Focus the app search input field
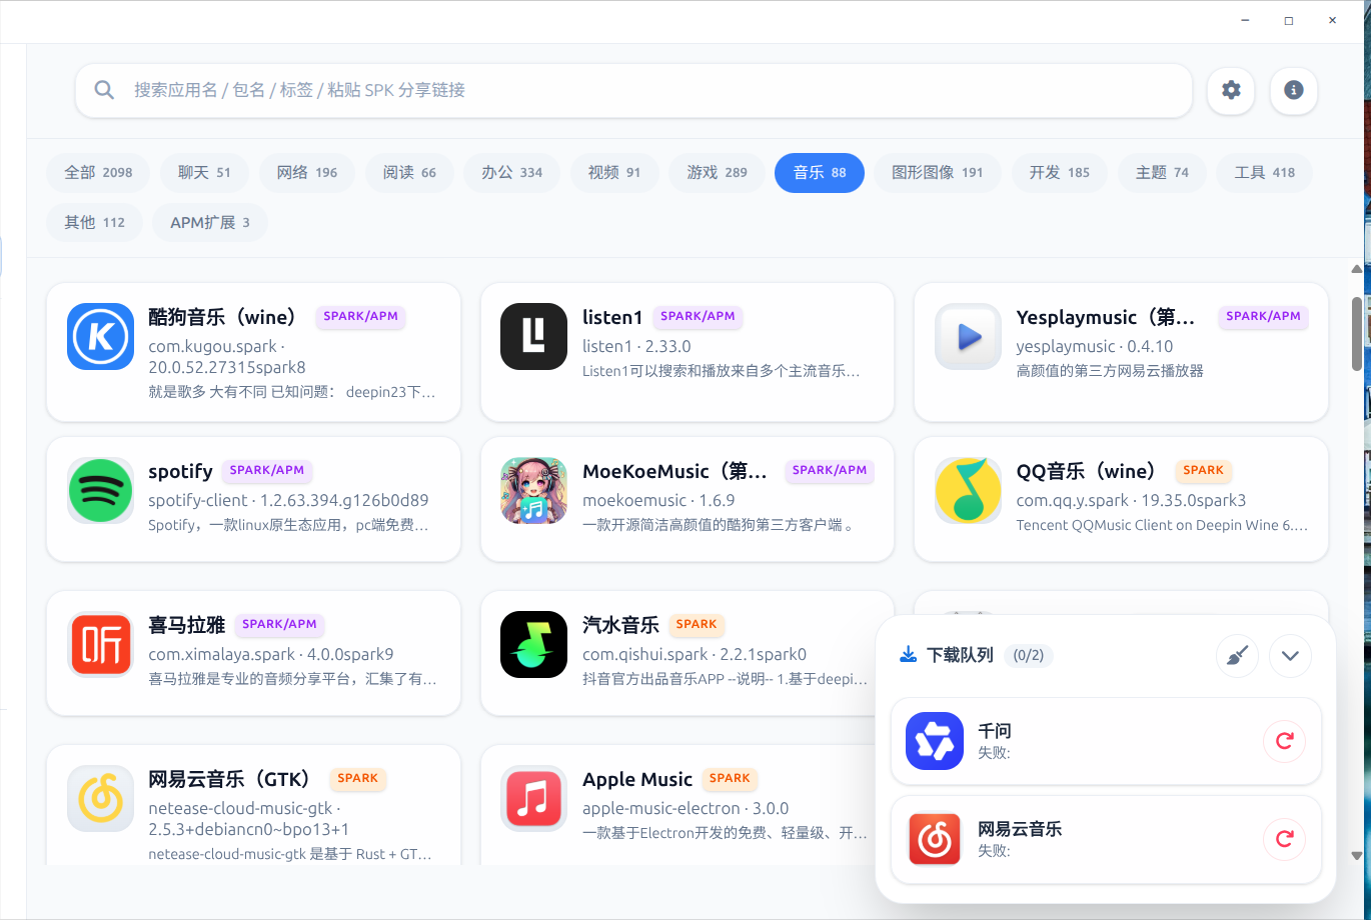1371x920 pixels. pyautogui.click(x=634, y=90)
